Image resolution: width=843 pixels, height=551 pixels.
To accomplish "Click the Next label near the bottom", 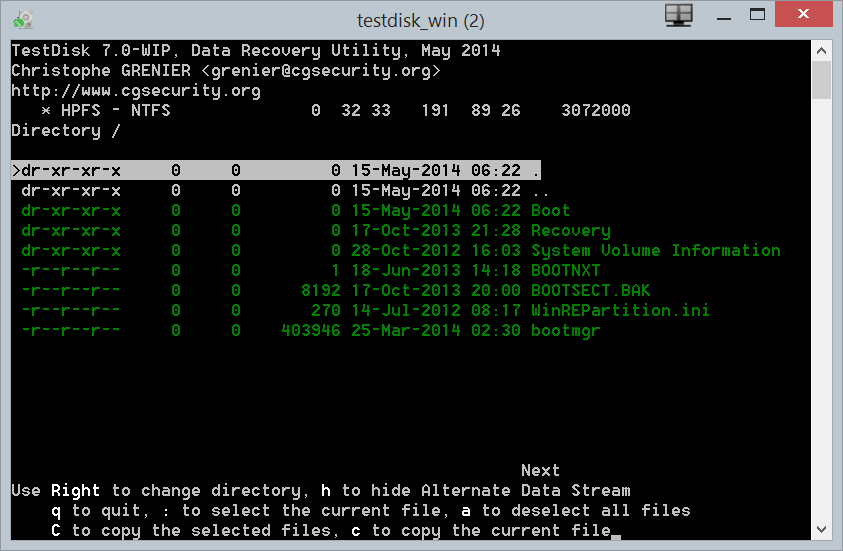I will pyautogui.click(x=540, y=471).
